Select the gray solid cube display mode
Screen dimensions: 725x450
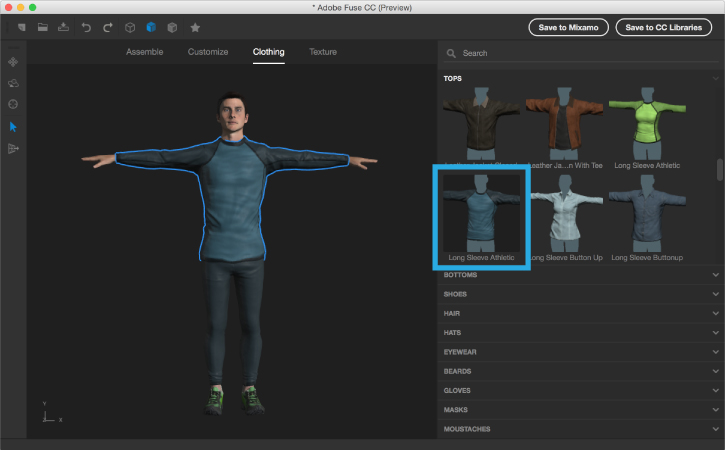(172, 28)
